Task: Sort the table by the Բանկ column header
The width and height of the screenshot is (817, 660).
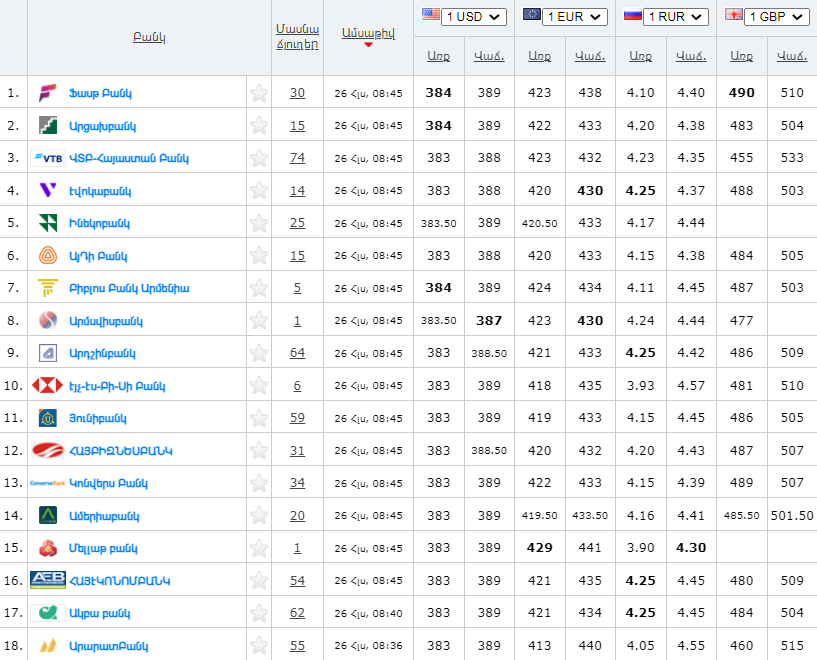Action: (x=149, y=38)
